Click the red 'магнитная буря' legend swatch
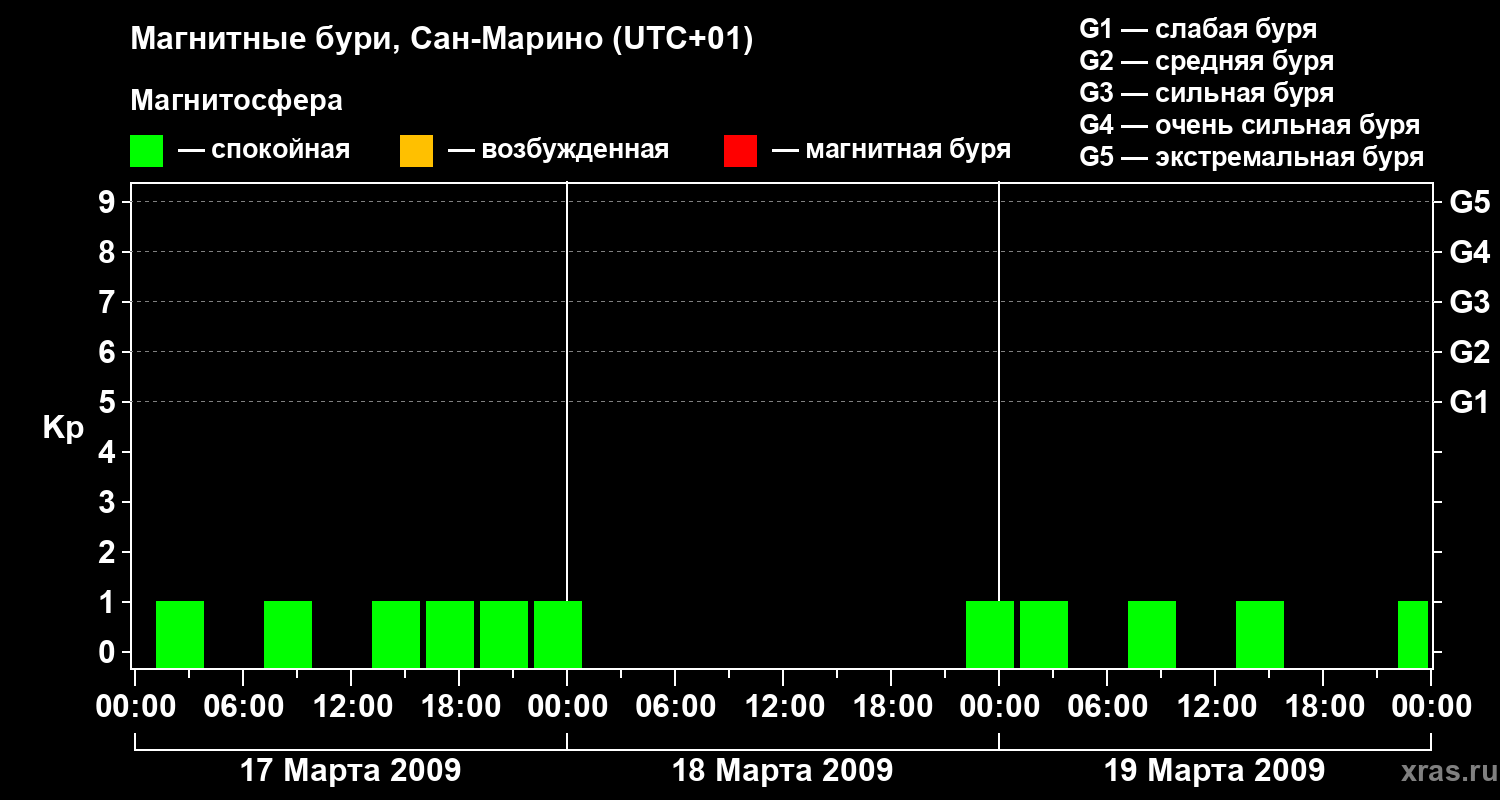This screenshot has width=1500, height=800. tap(740, 150)
